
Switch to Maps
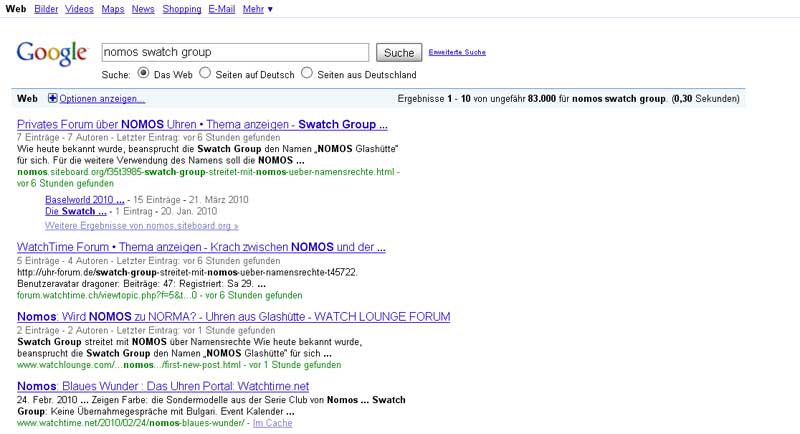pyautogui.click(x=113, y=9)
